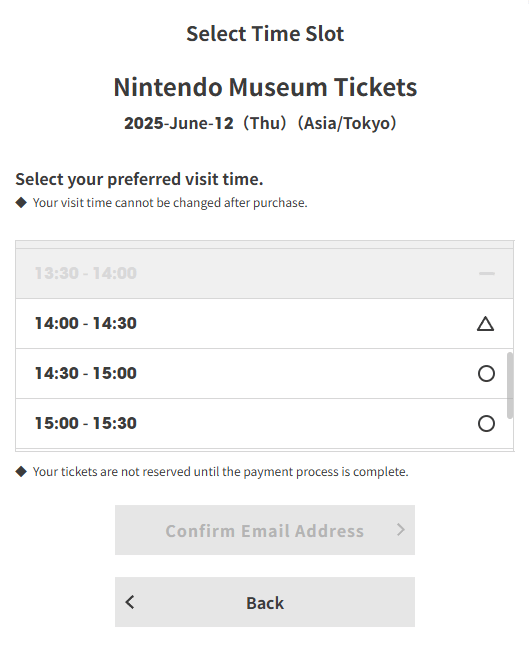Click diamond bullet beside tickets not reserved notice

point(21,471)
